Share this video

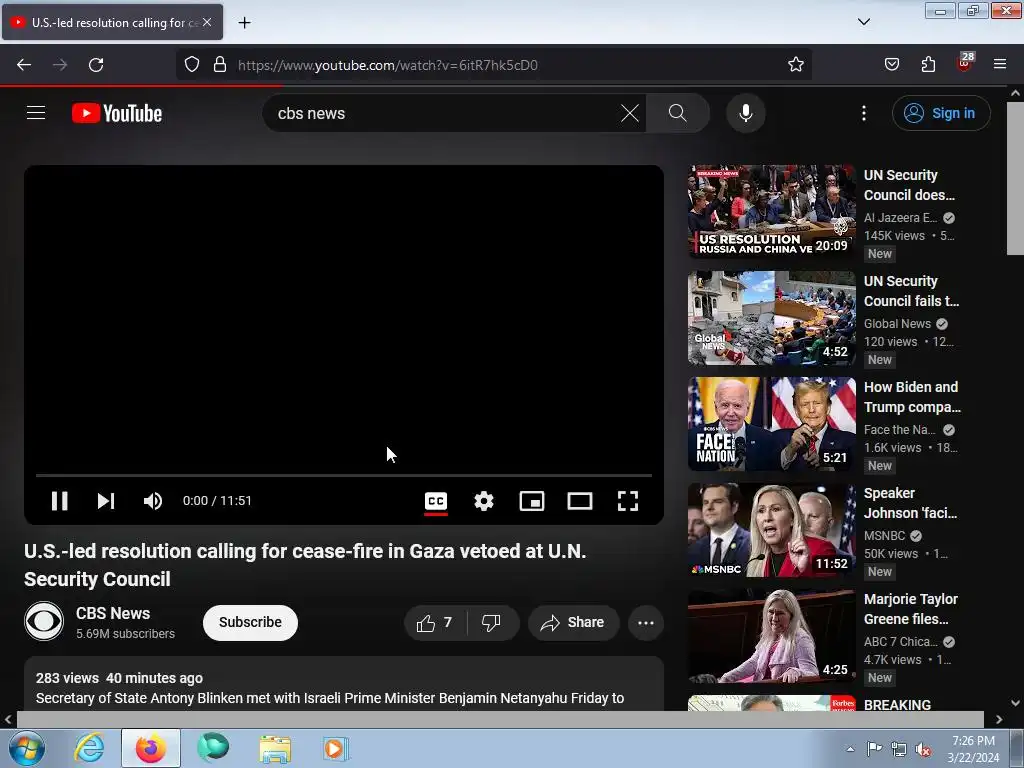click(573, 622)
